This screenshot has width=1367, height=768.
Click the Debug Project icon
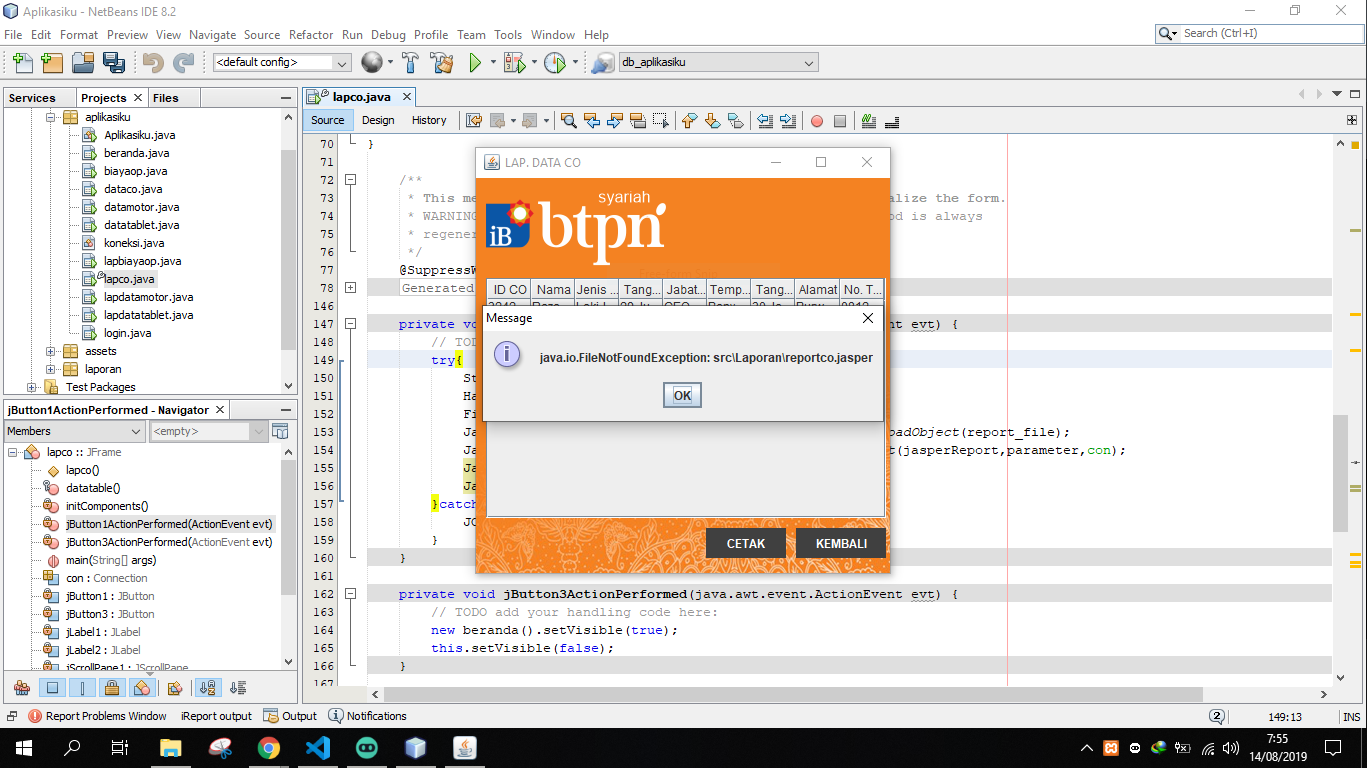(514, 62)
